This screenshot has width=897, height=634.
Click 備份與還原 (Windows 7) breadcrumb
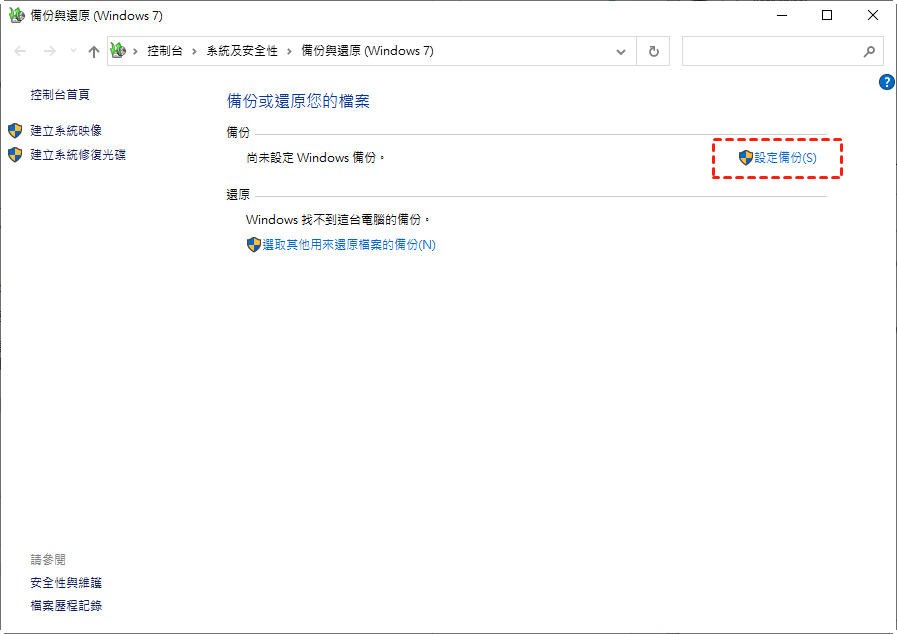tap(367, 51)
